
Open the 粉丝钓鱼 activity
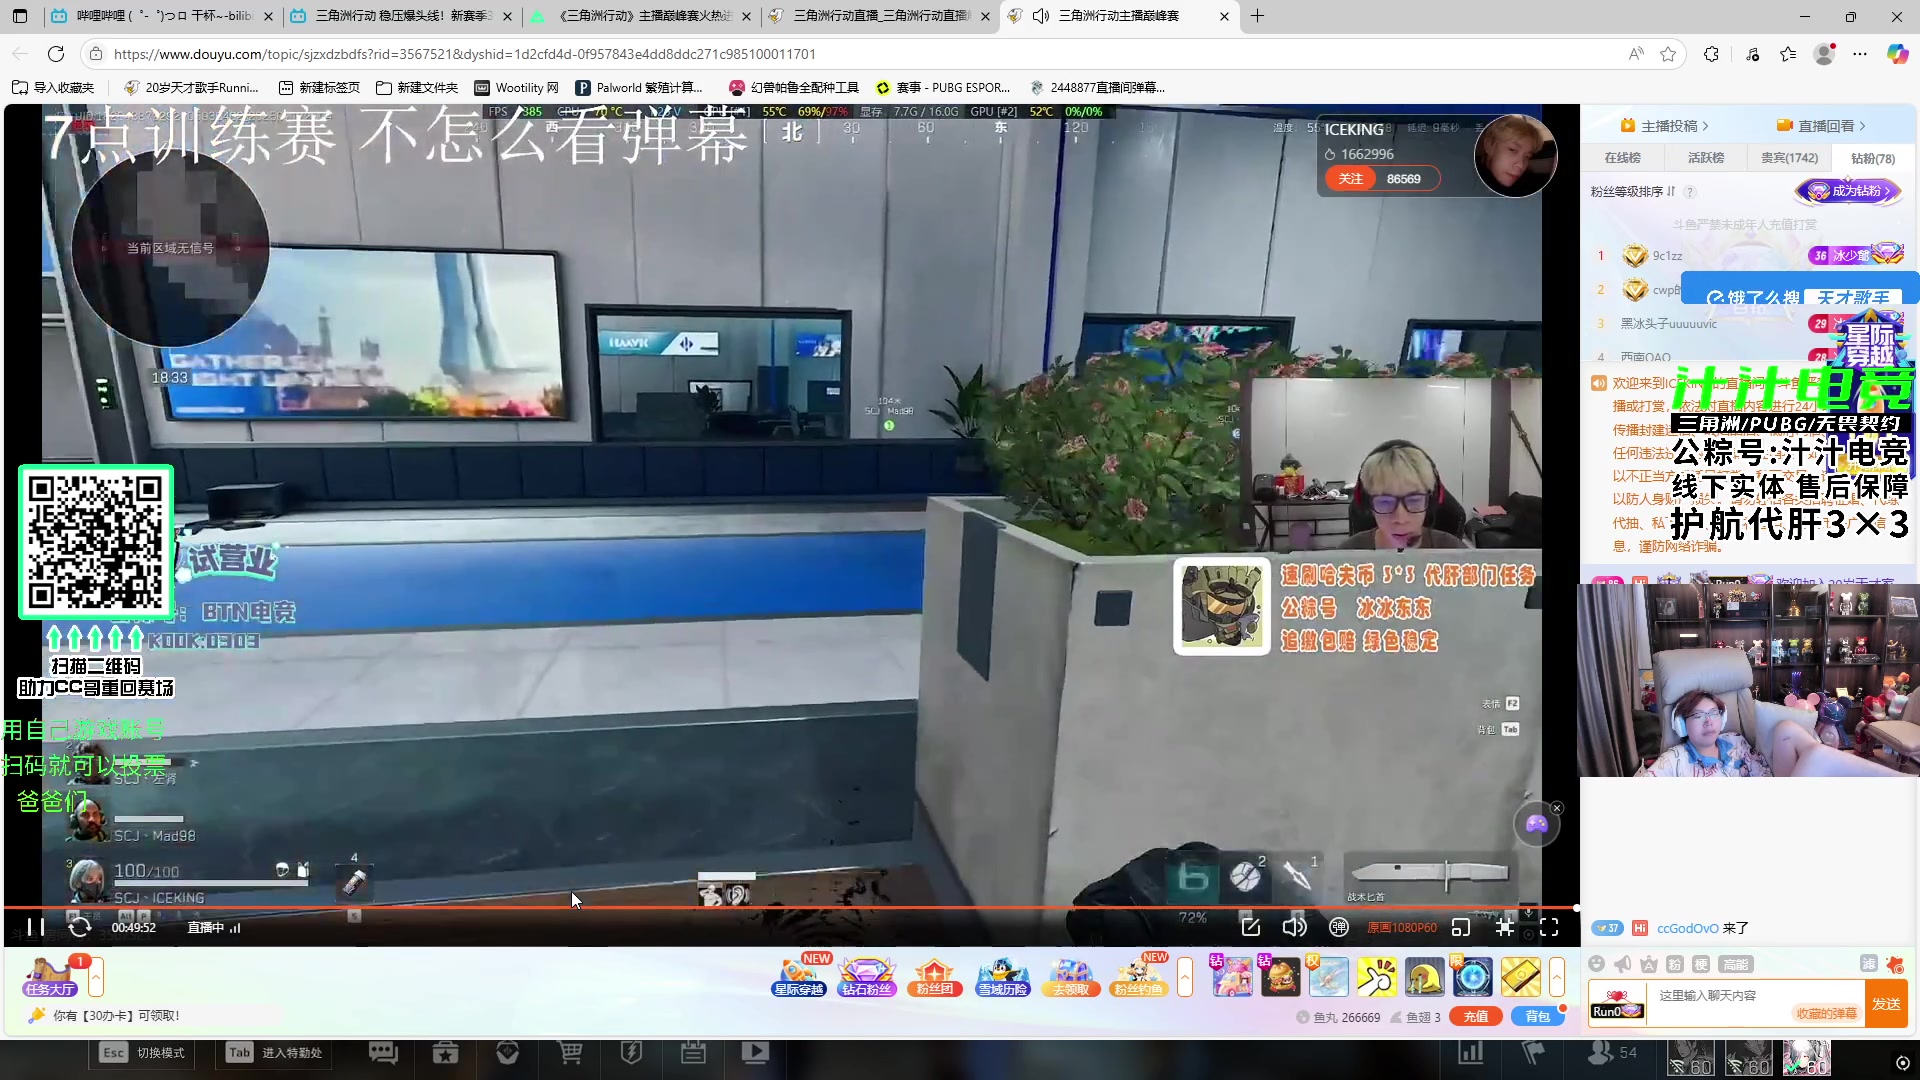tap(1138, 976)
